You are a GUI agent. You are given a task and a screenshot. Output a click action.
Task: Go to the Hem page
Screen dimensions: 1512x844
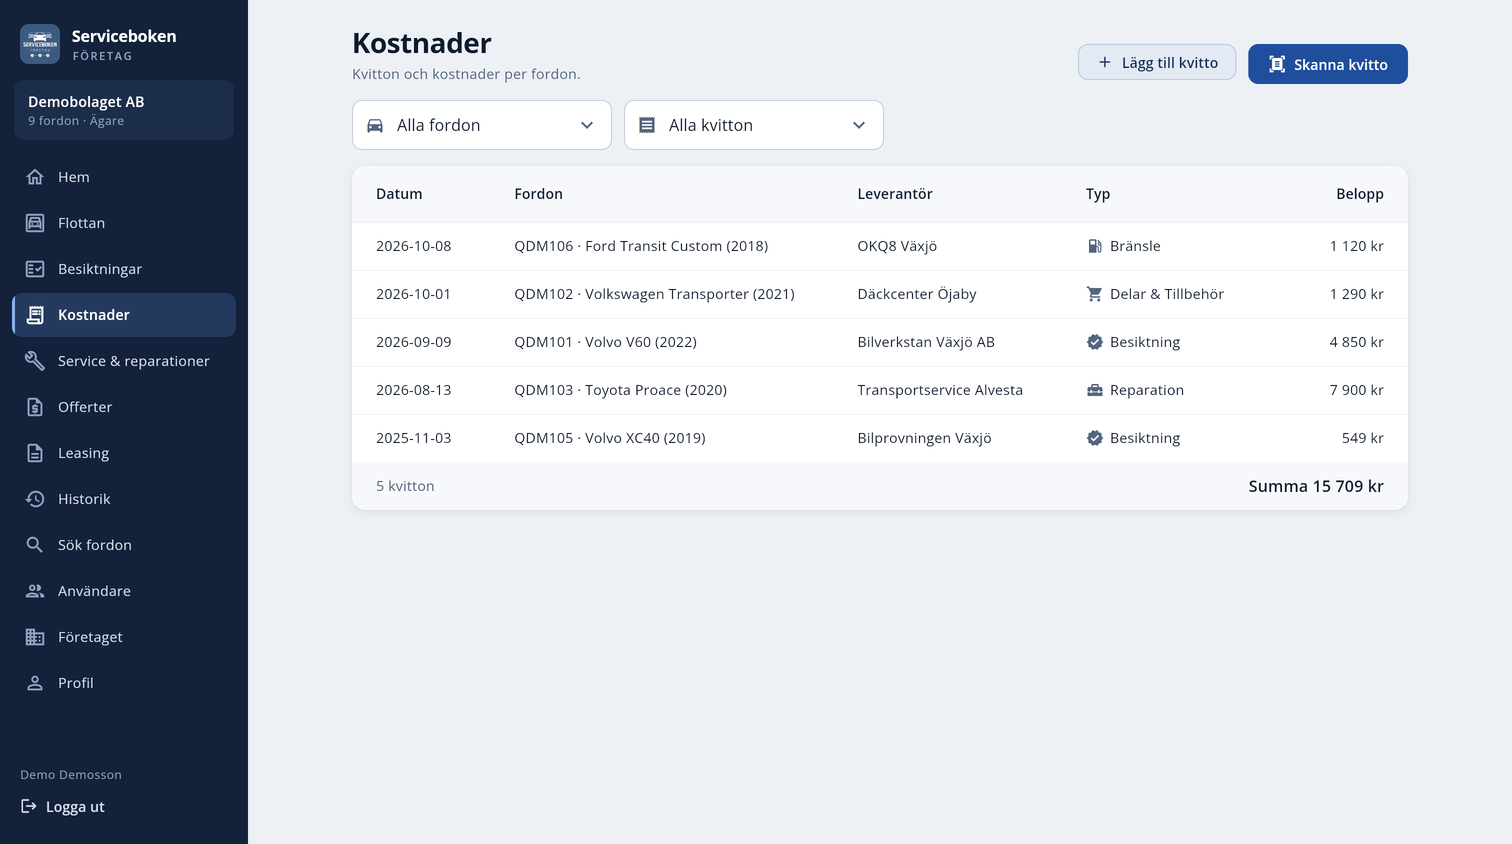click(124, 177)
